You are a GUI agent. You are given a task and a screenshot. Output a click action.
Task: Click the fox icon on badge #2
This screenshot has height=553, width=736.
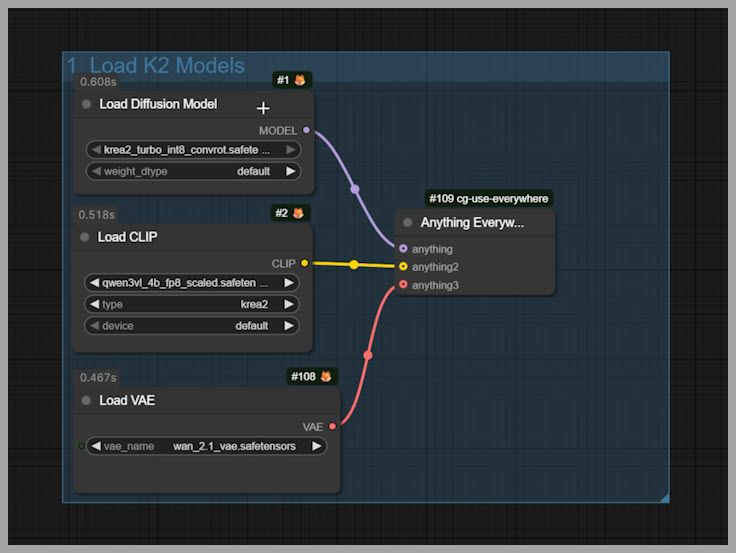[x=298, y=213]
